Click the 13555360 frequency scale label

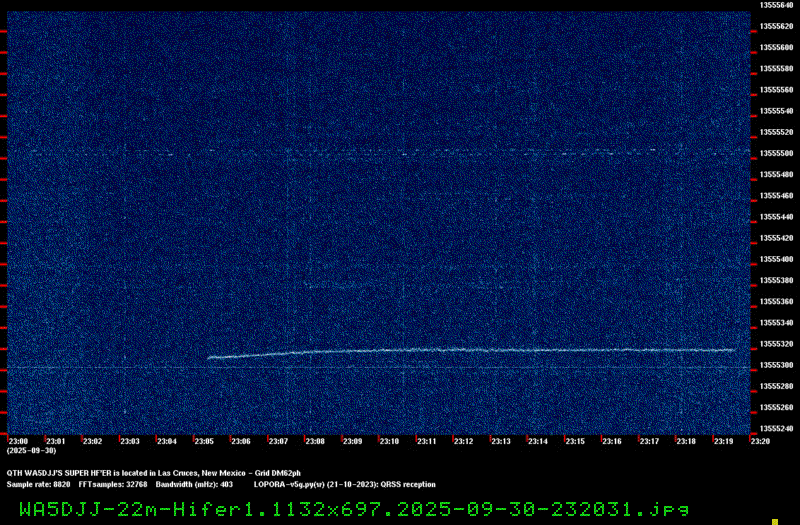point(777,302)
